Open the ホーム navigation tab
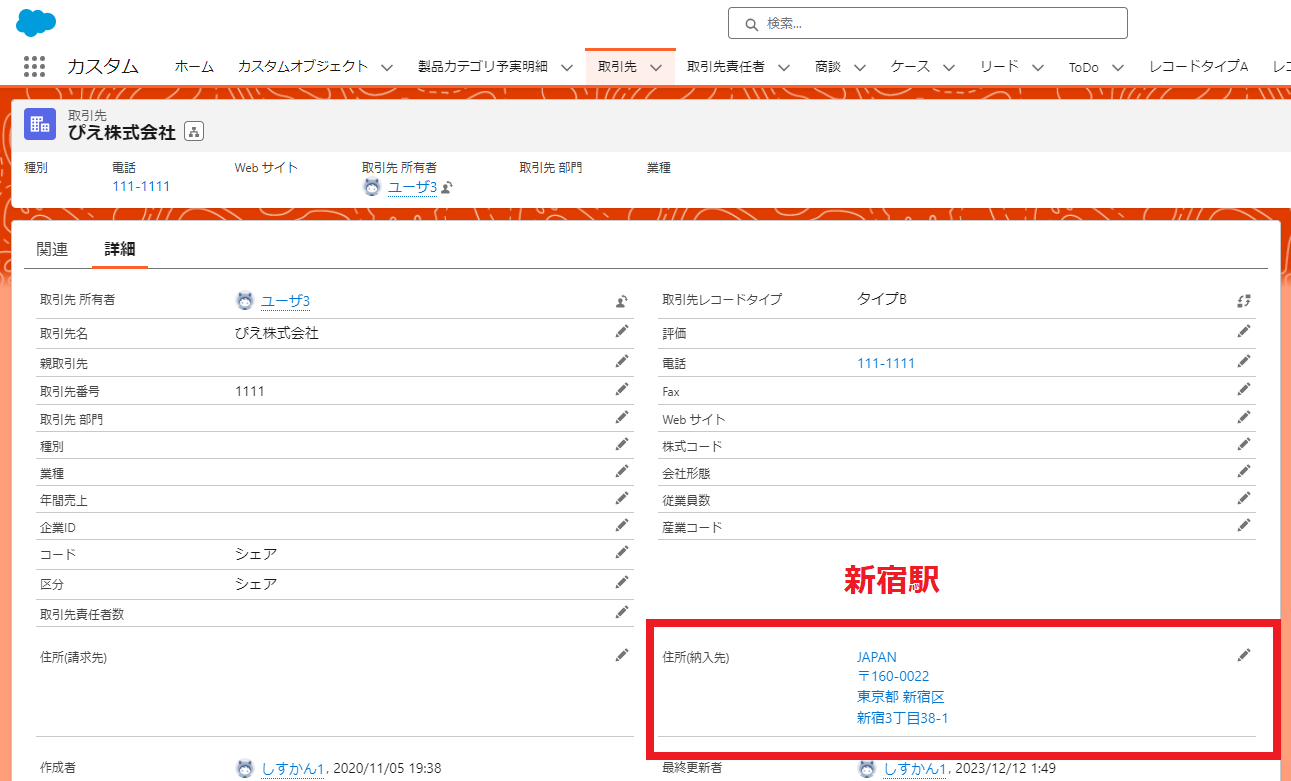1291x781 pixels. [194, 67]
